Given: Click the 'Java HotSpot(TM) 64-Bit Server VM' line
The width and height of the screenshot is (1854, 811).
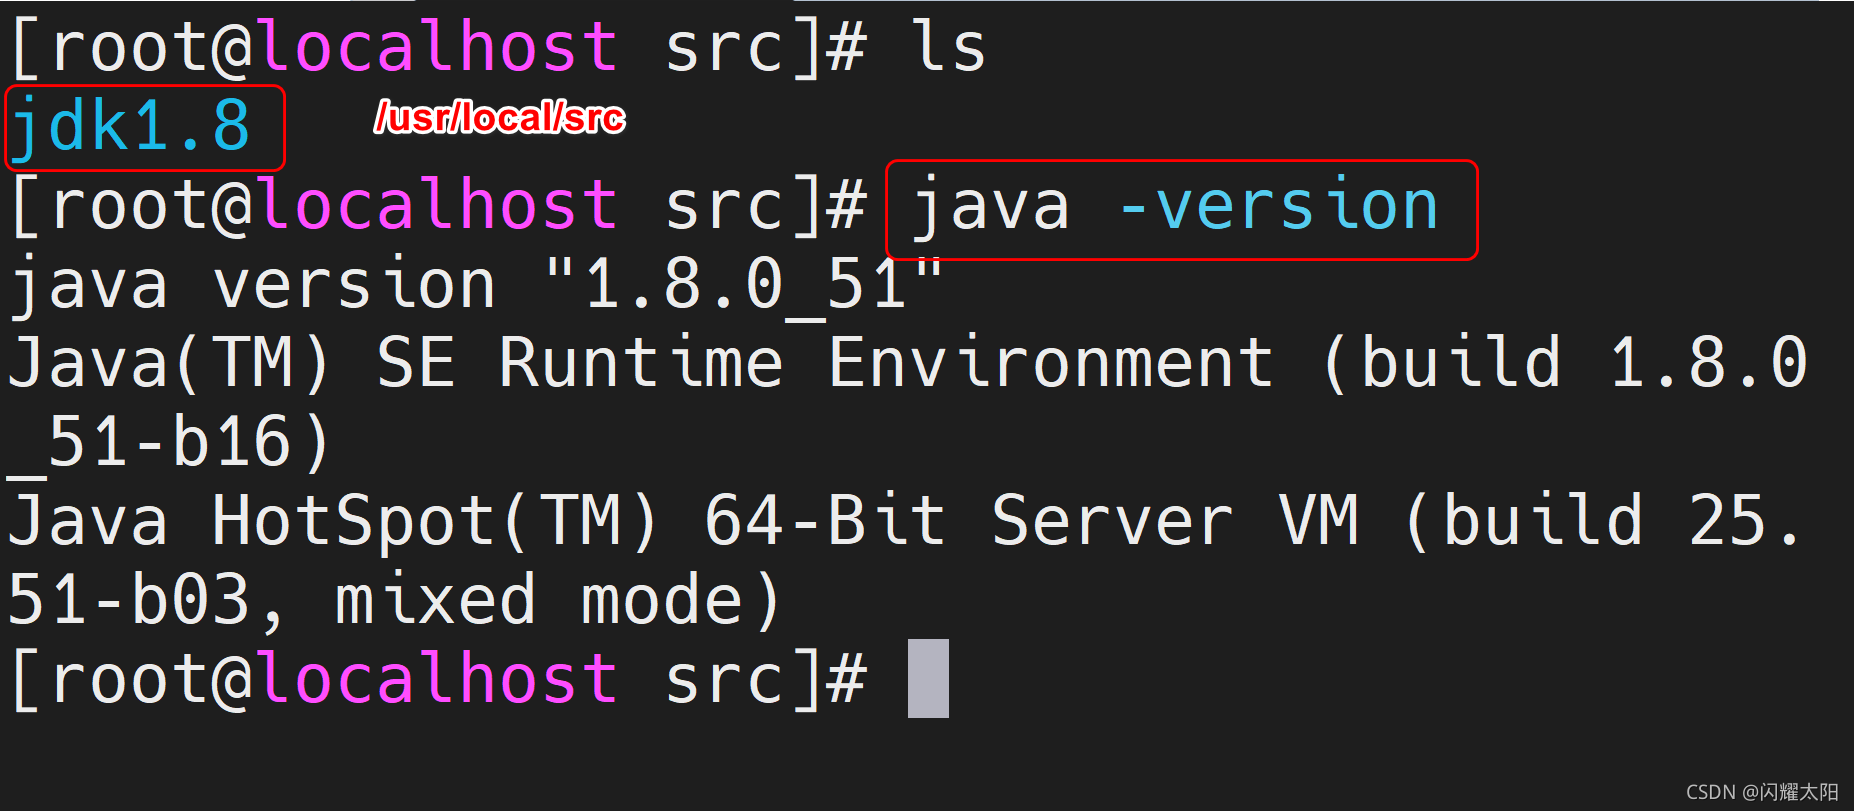Looking at the screenshot, I should tap(905, 521).
